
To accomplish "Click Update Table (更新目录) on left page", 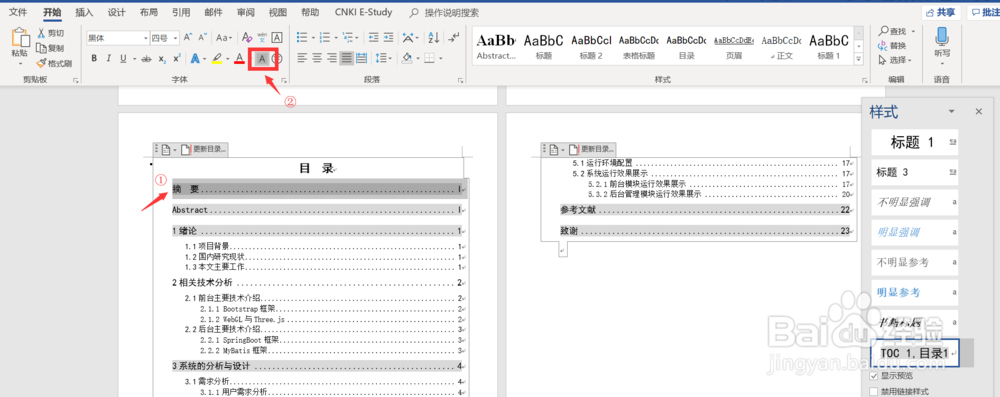I will click(x=204, y=149).
